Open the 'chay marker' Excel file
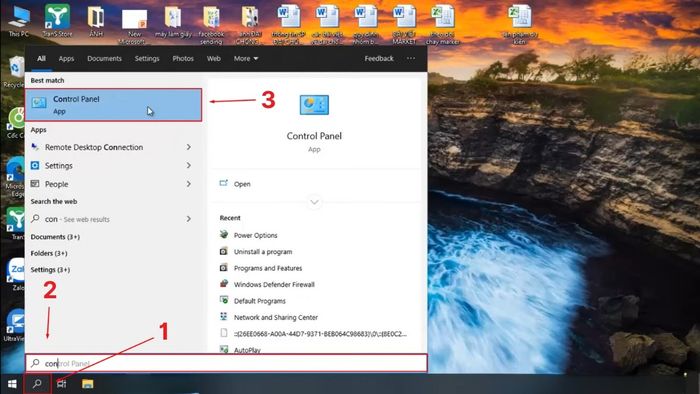The image size is (700, 394). point(442,25)
